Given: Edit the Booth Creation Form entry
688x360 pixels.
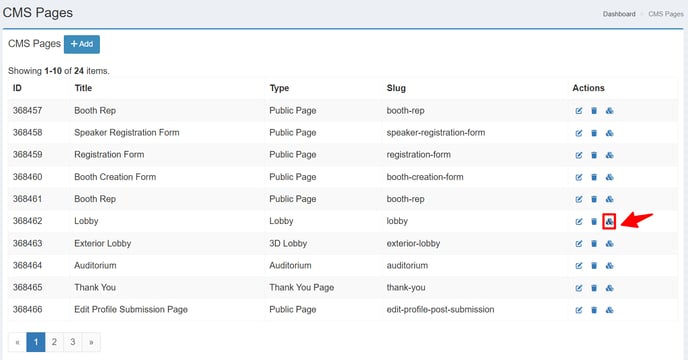Looking at the screenshot, I should coord(579,177).
